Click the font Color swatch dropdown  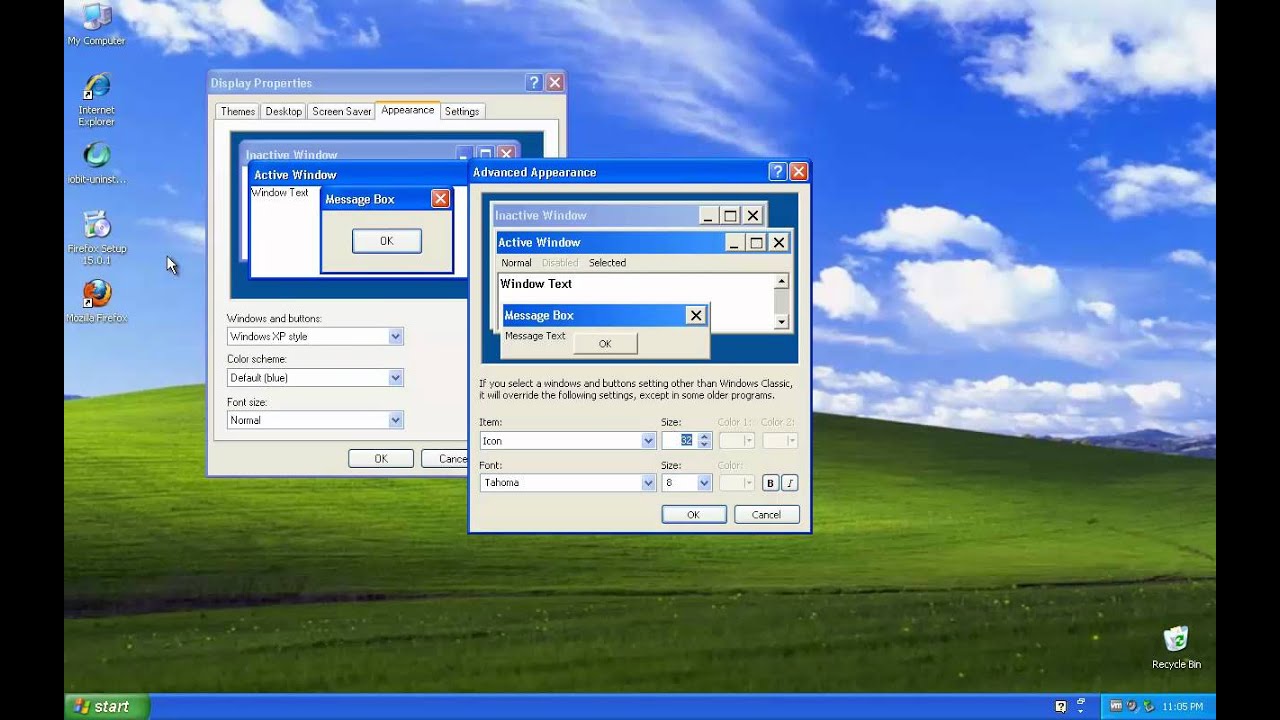click(737, 483)
